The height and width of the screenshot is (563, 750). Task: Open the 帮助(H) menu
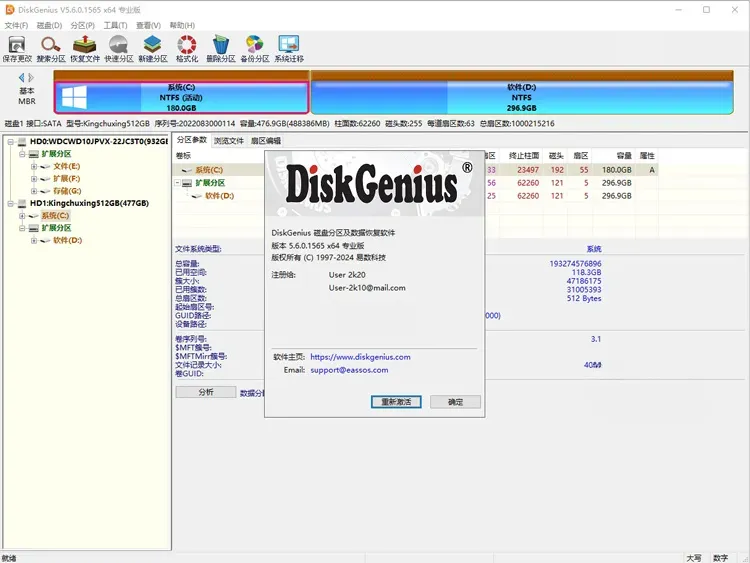click(182, 25)
